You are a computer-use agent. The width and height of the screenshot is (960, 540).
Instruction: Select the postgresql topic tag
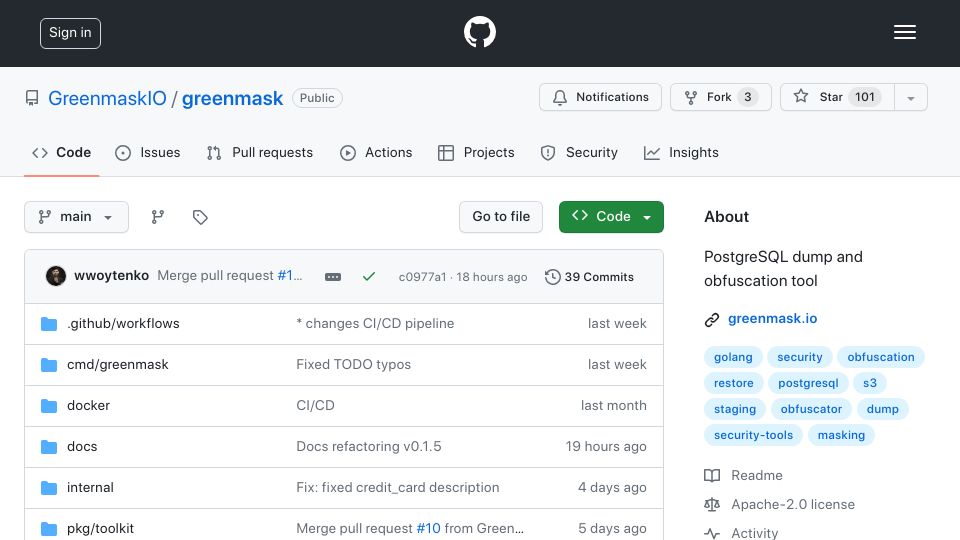coord(808,383)
